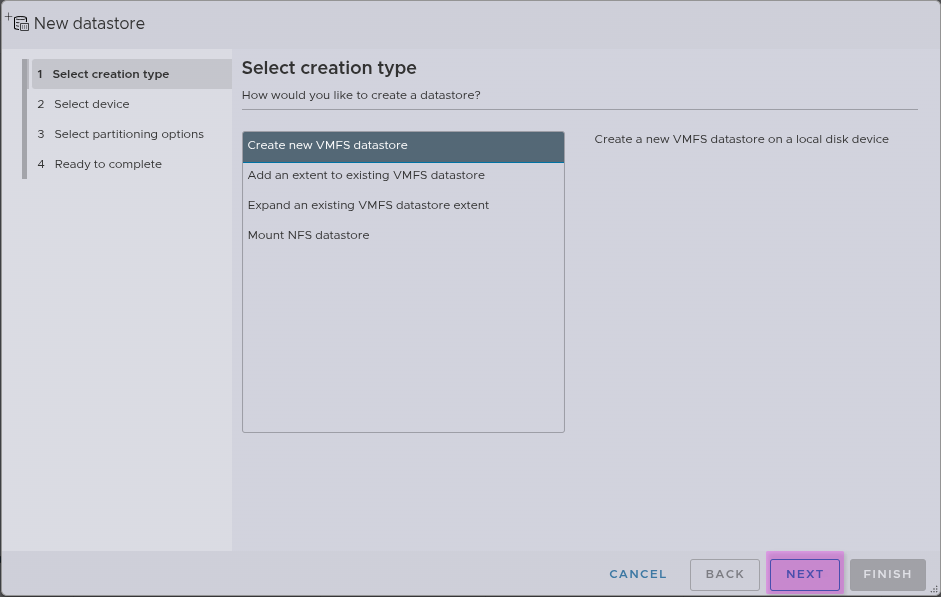The image size is (941, 597).
Task: Click the Finish button
Action: (887, 574)
